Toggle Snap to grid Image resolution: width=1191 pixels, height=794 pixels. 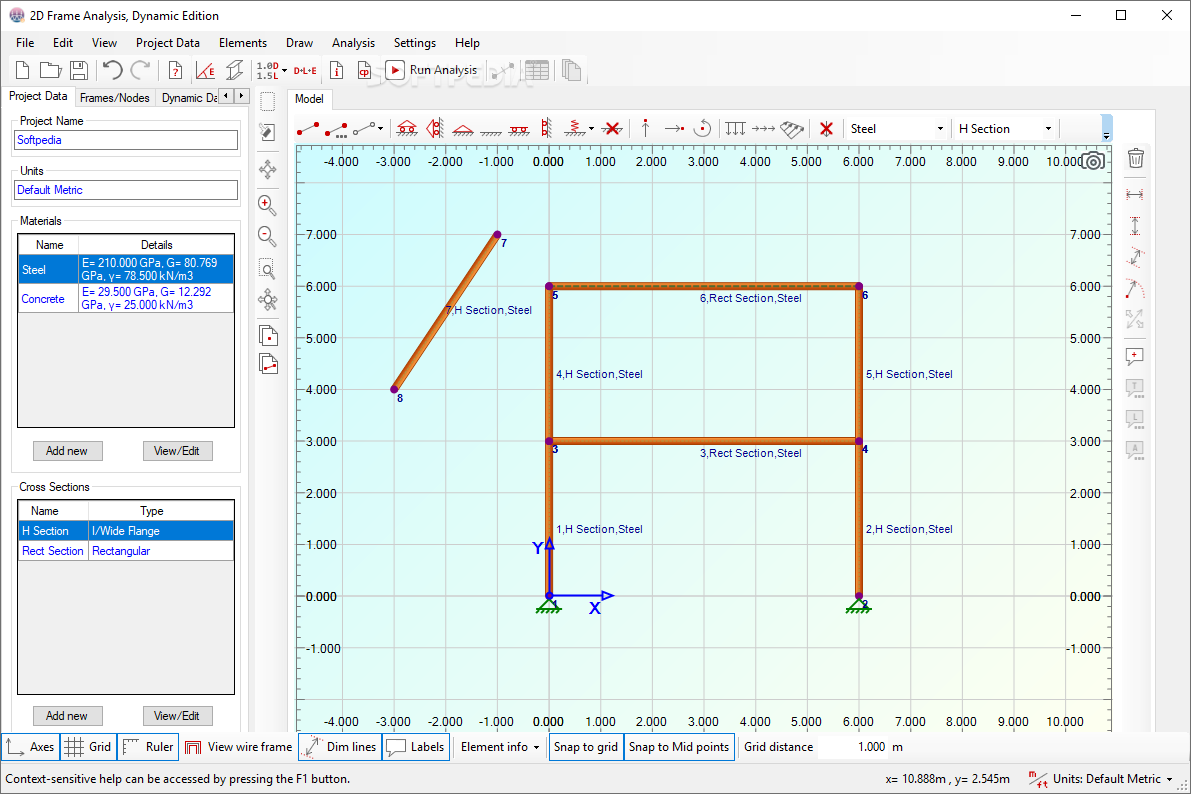pos(586,747)
